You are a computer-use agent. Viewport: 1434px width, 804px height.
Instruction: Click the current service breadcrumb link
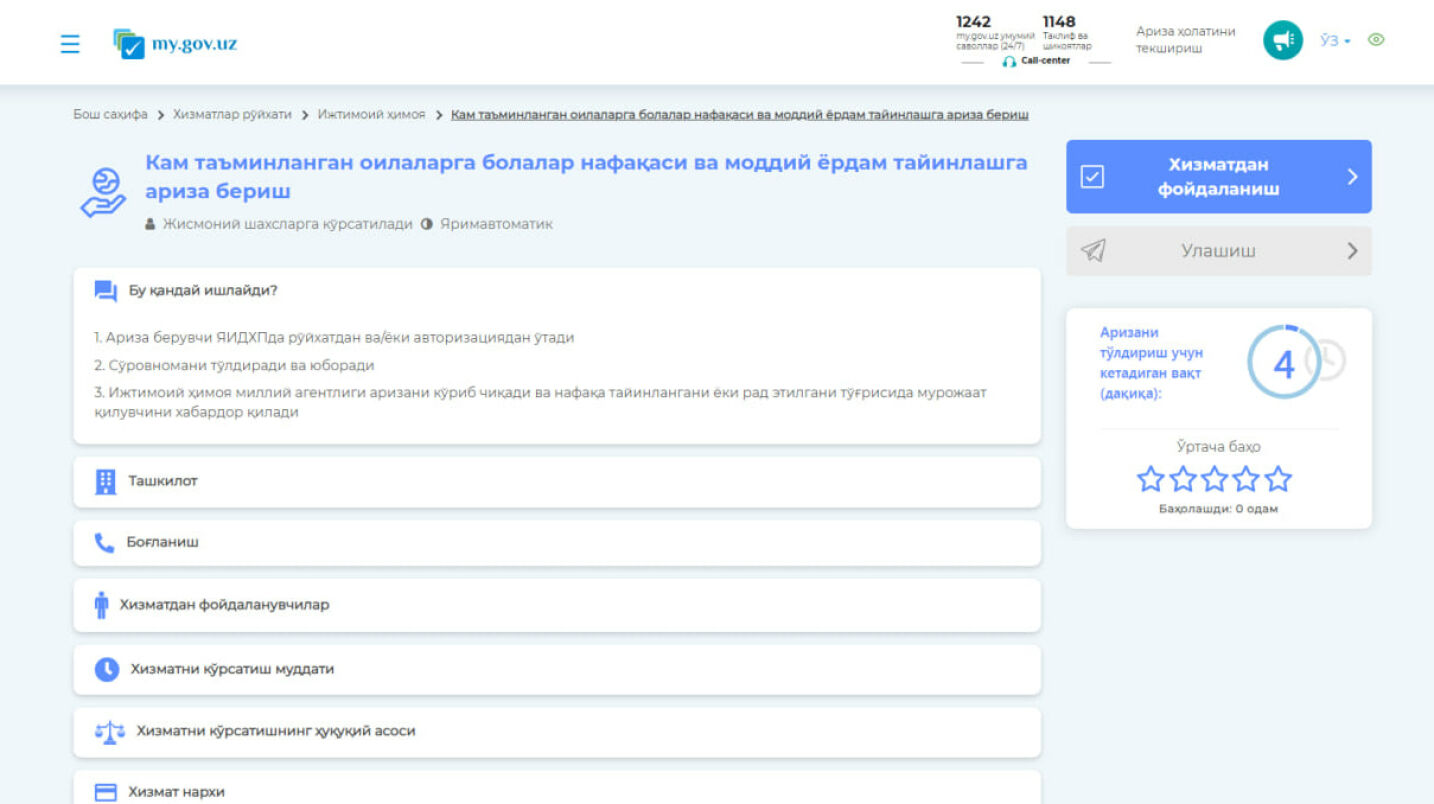pos(740,114)
